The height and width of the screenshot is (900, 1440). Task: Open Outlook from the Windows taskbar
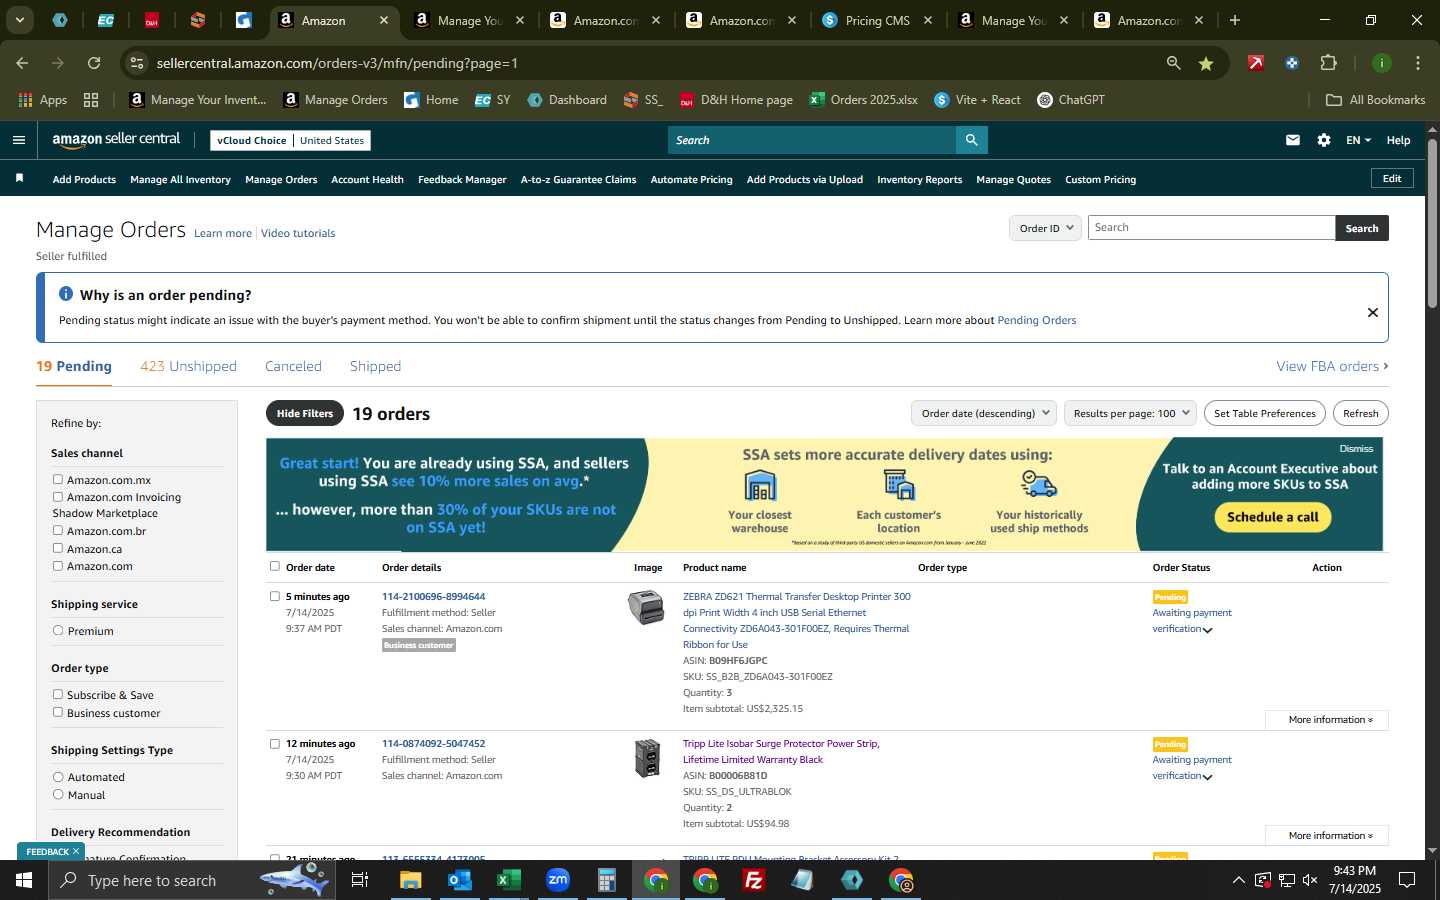460,880
